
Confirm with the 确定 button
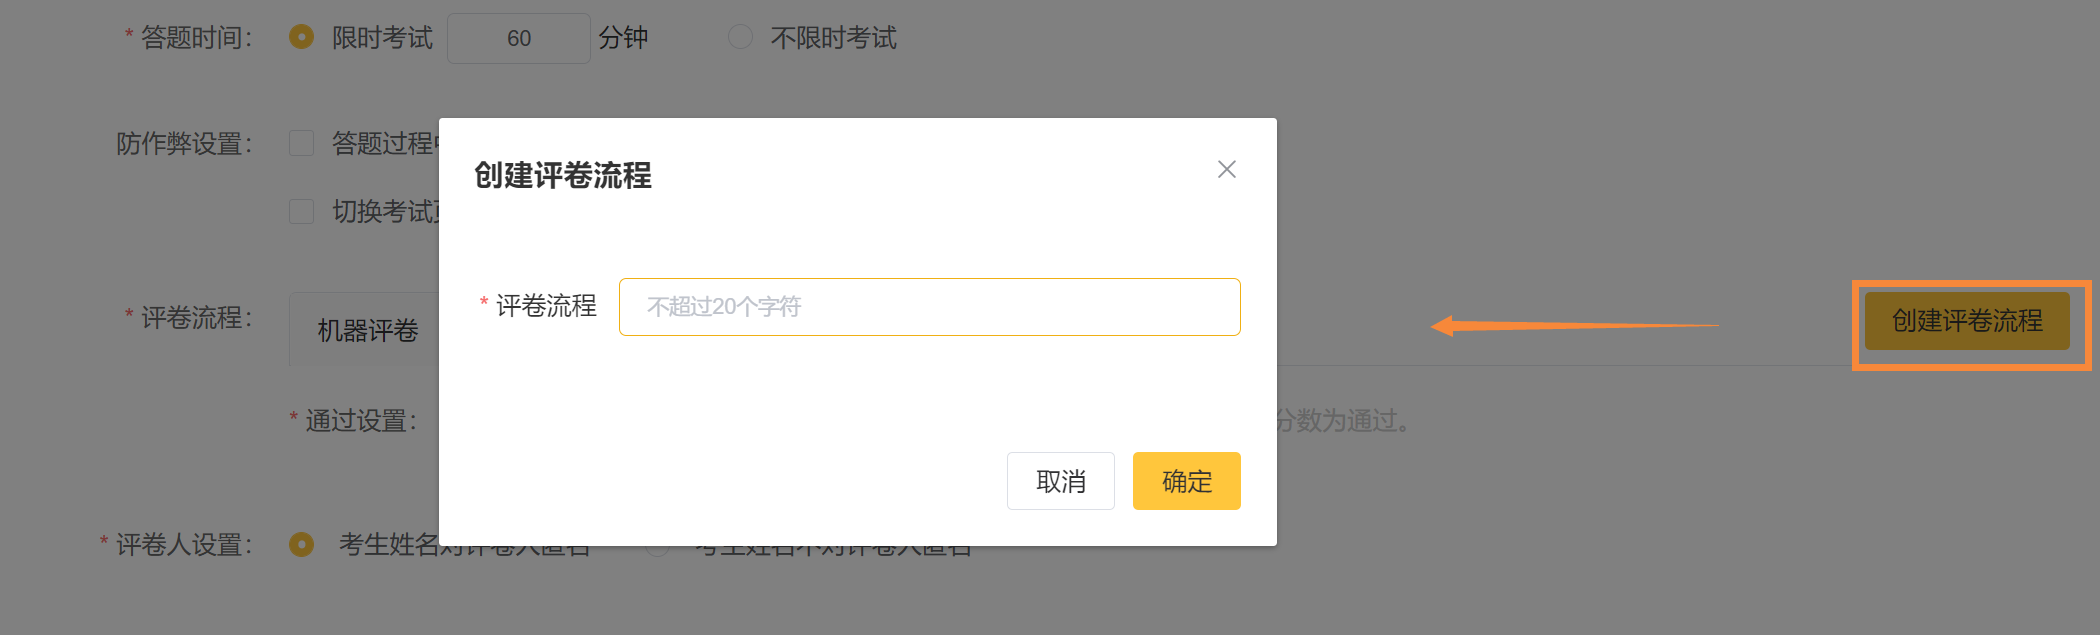pos(1186,481)
